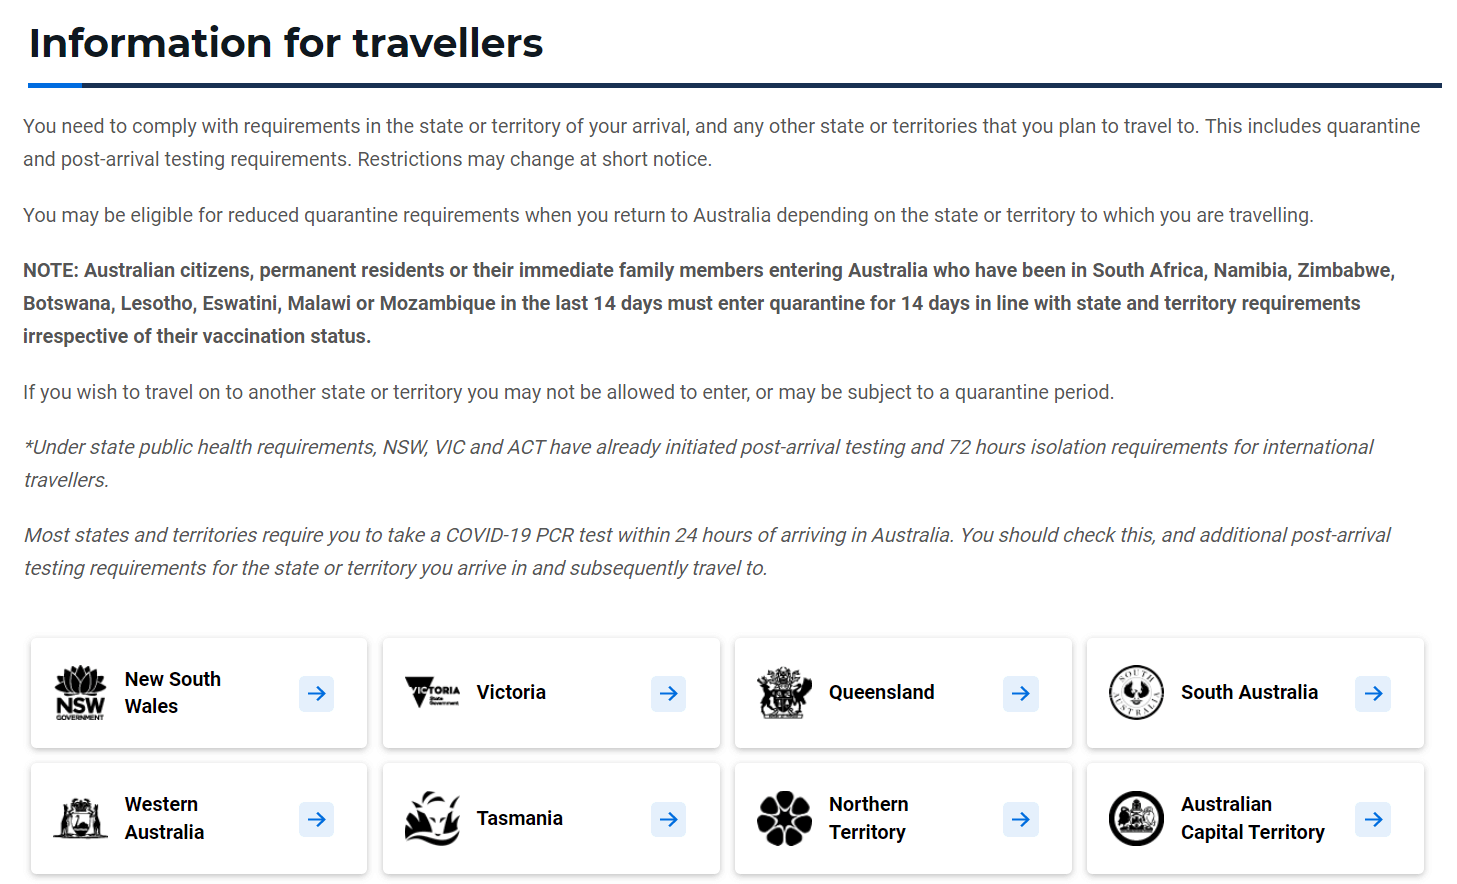Viewport: 1457px width, 884px height.
Task: Click the Australian Capital Territory crest icon
Action: (x=1137, y=818)
